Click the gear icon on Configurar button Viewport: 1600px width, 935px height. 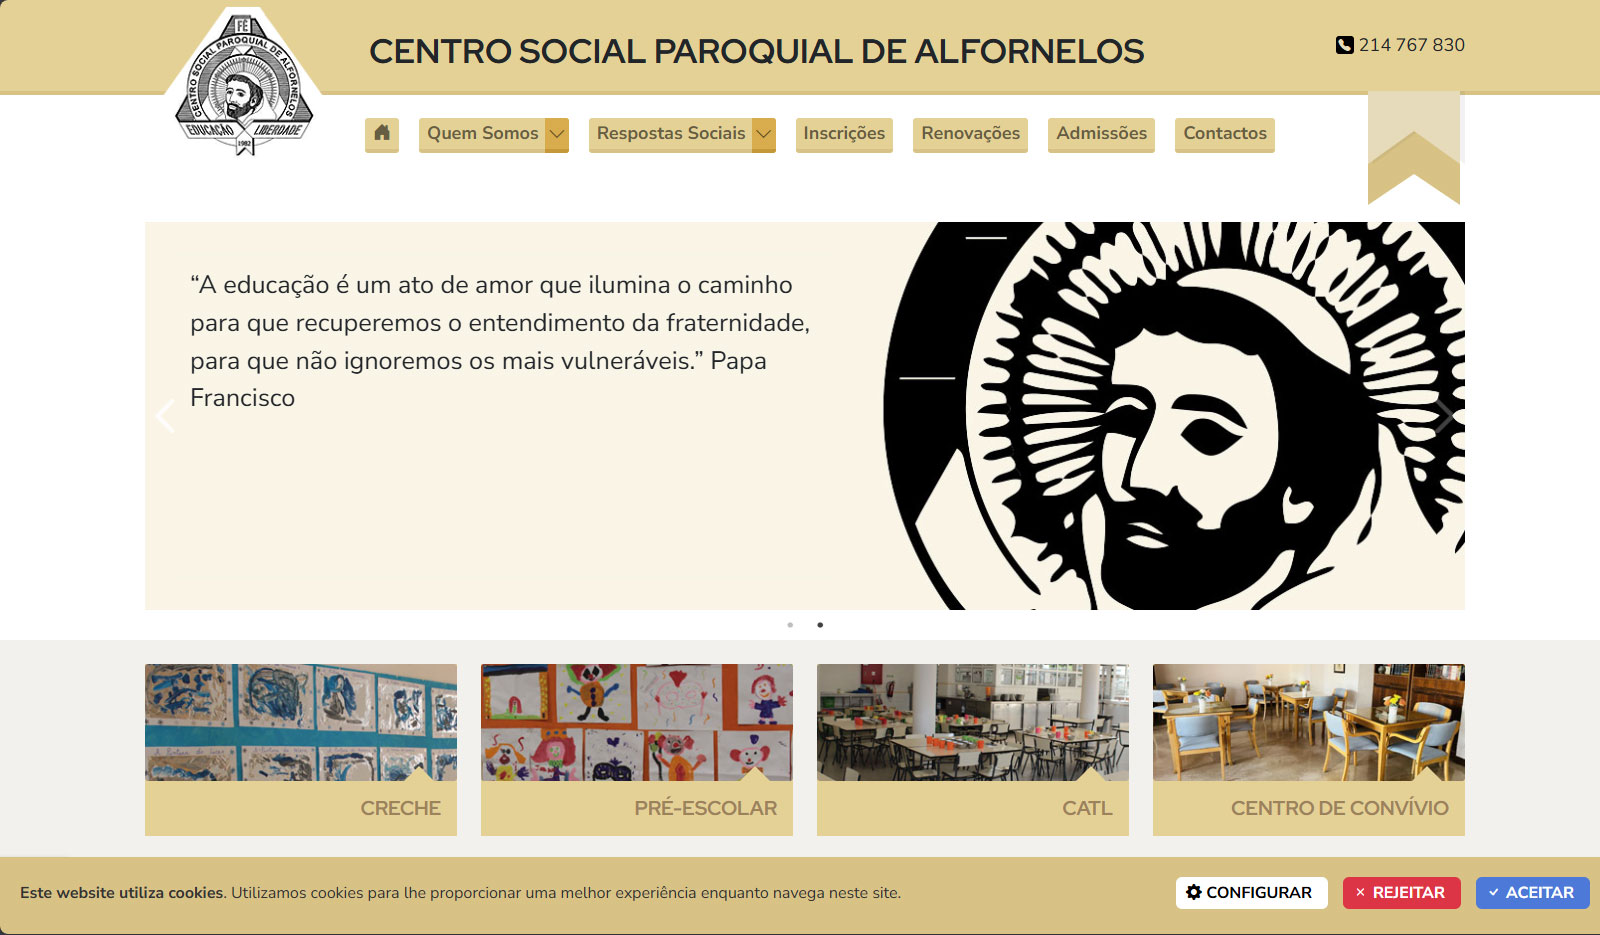1194,892
